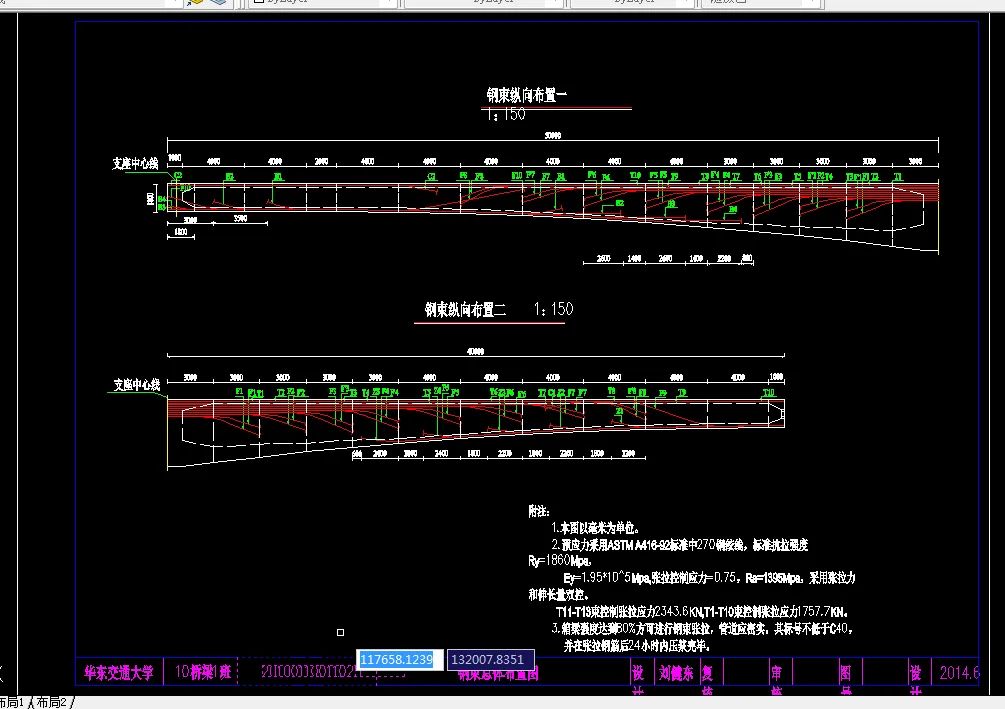Select the date 2014.6 in title block

point(959,672)
